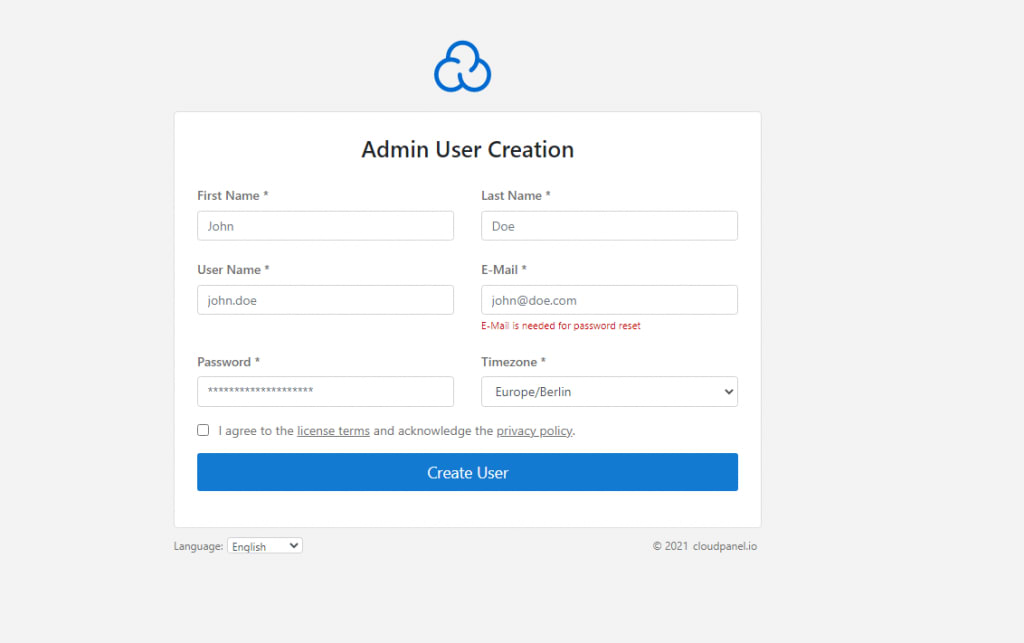This screenshot has height=643, width=1024.
Task: Click the 2021 cloudpanel.io copyright text
Action: click(x=704, y=545)
